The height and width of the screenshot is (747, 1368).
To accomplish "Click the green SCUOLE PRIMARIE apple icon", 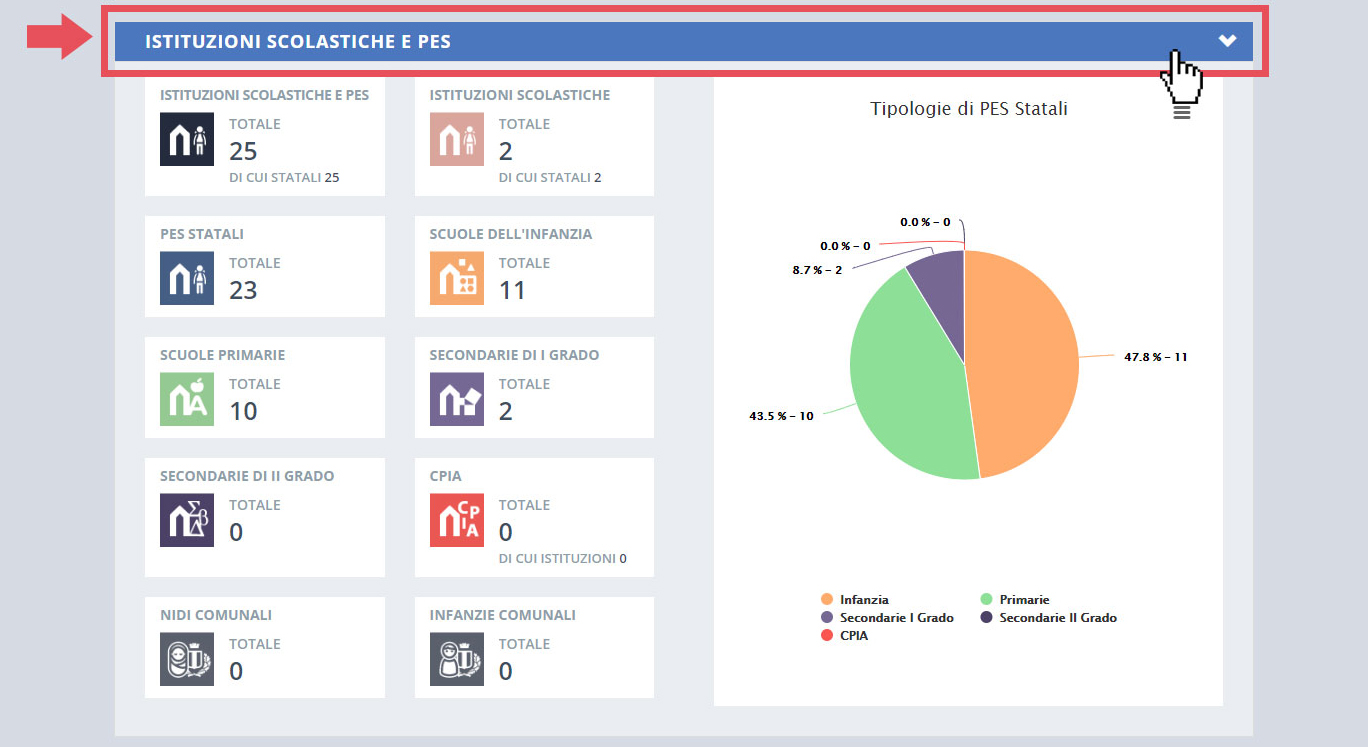I will [x=187, y=399].
